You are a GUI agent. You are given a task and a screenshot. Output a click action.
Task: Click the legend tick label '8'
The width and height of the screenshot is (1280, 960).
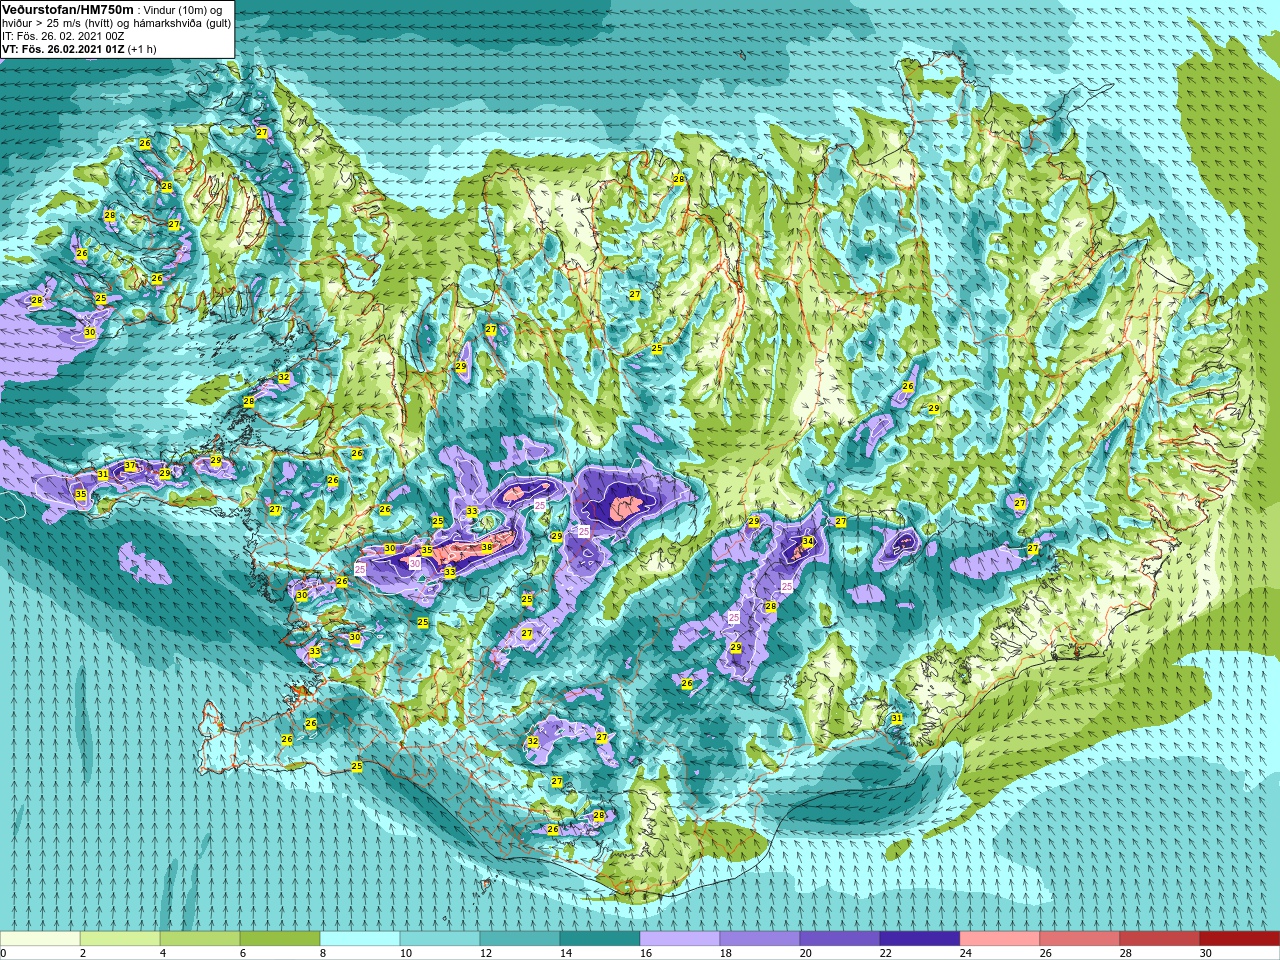323,953
